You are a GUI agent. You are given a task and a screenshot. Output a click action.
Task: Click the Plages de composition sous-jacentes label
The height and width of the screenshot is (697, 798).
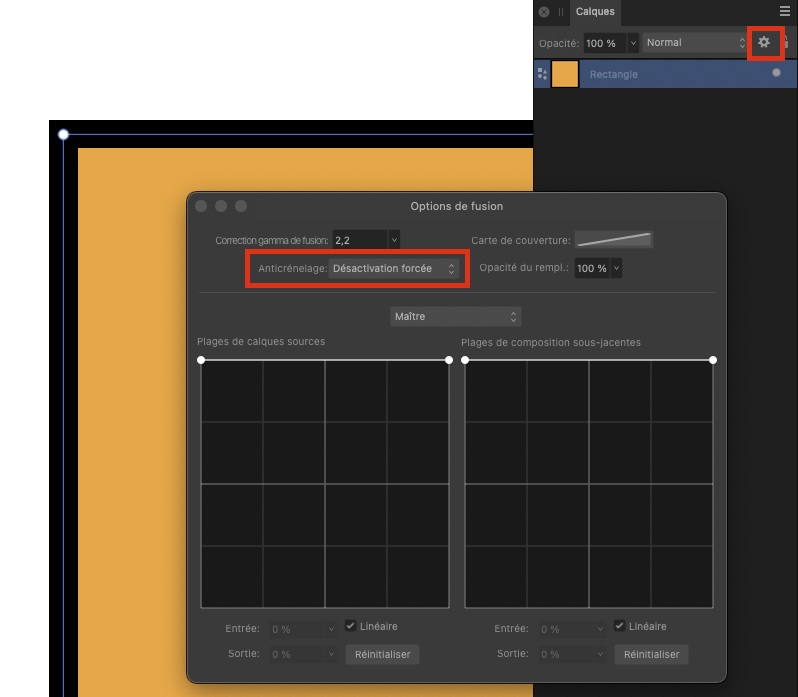click(x=551, y=342)
